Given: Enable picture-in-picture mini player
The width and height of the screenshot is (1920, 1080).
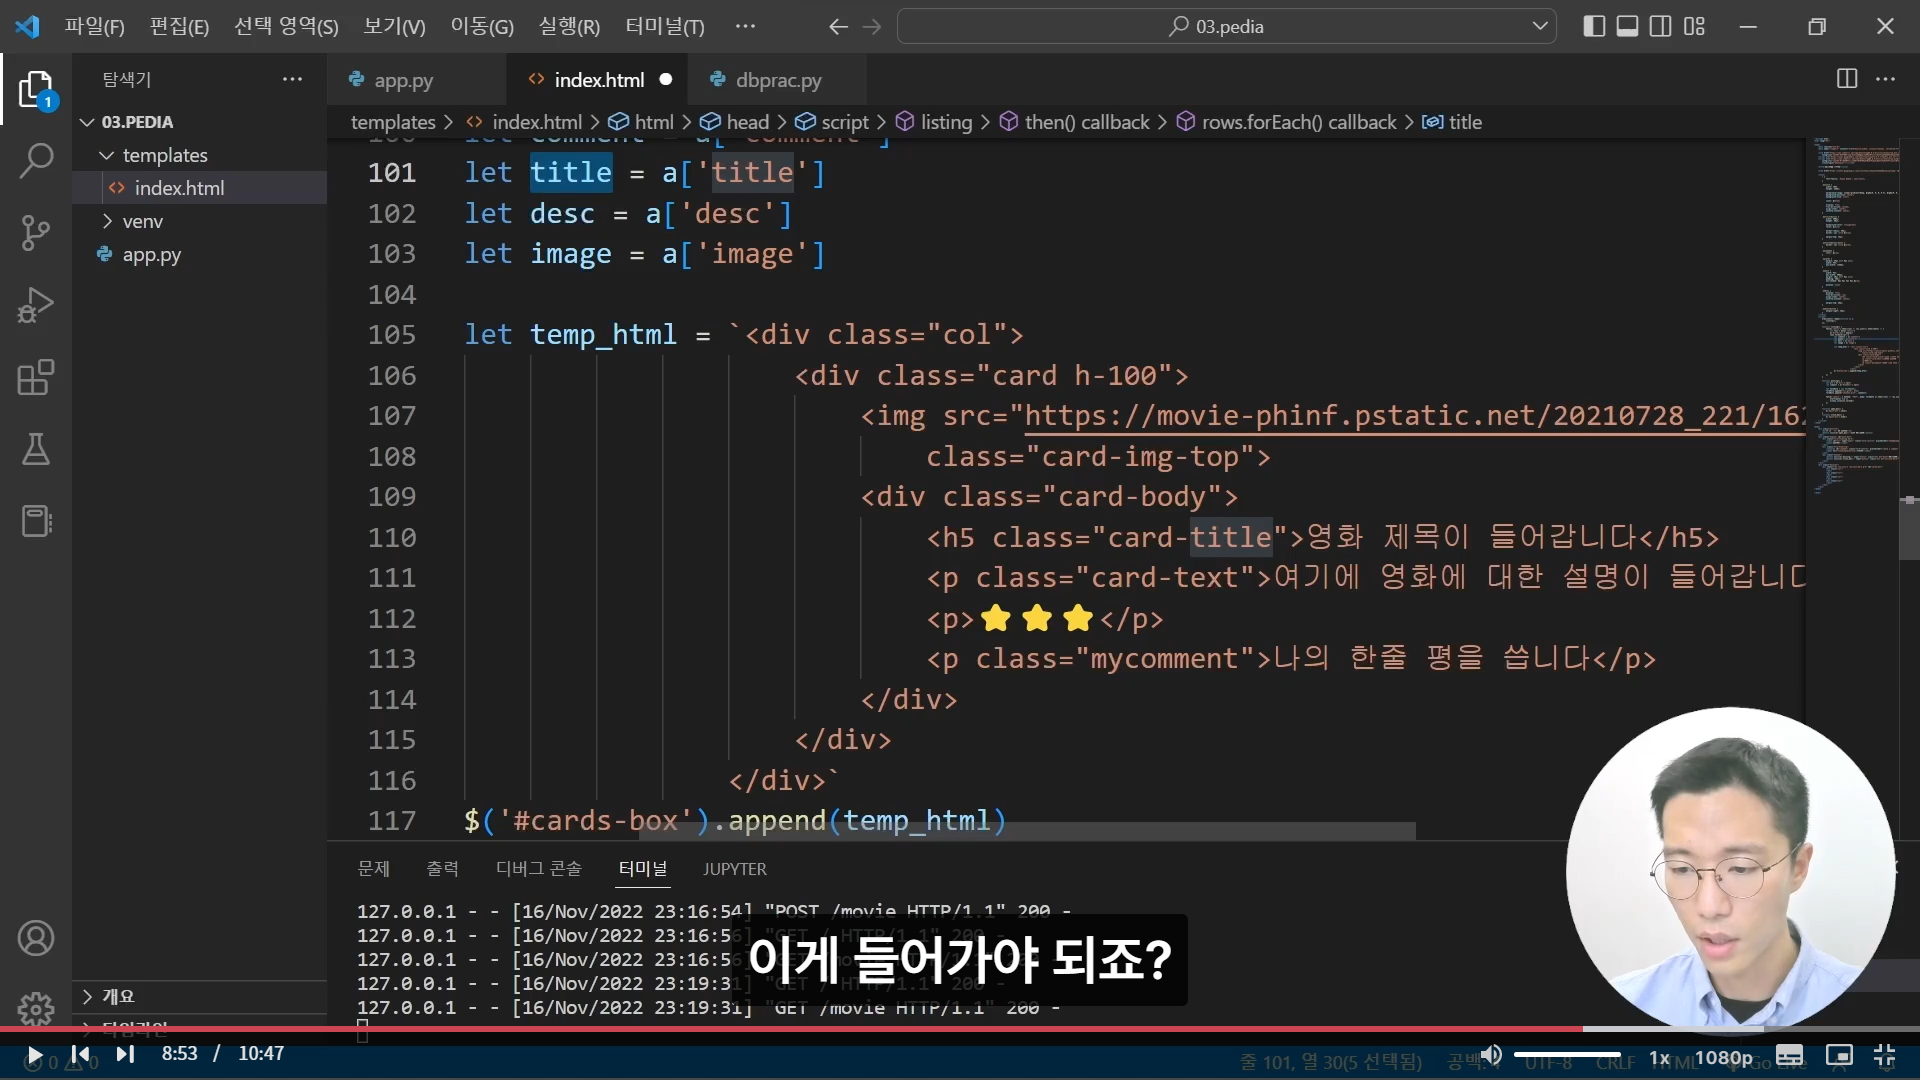Looking at the screenshot, I should 1839,1056.
